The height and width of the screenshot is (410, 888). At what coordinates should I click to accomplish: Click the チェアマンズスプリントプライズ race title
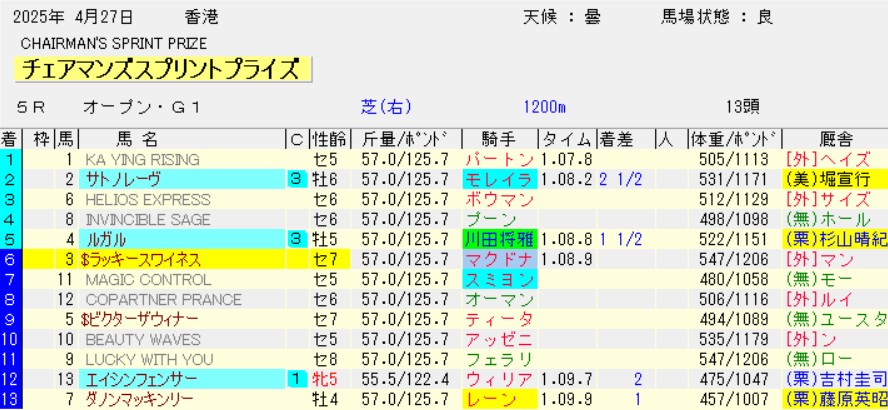[163, 69]
